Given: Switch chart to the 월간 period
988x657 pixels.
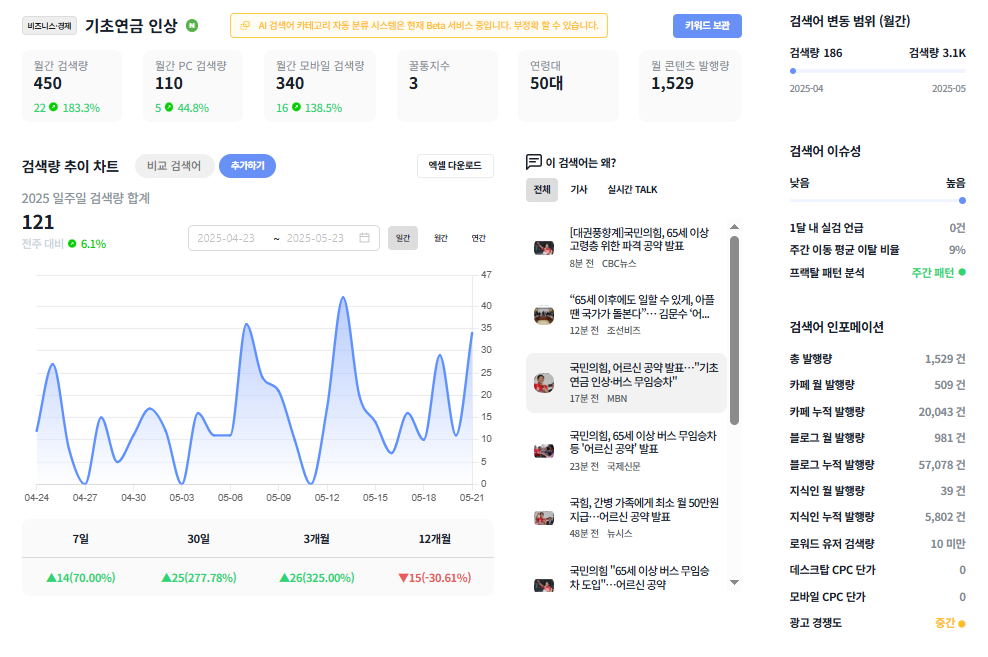Looking at the screenshot, I should [x=440, y=238].
